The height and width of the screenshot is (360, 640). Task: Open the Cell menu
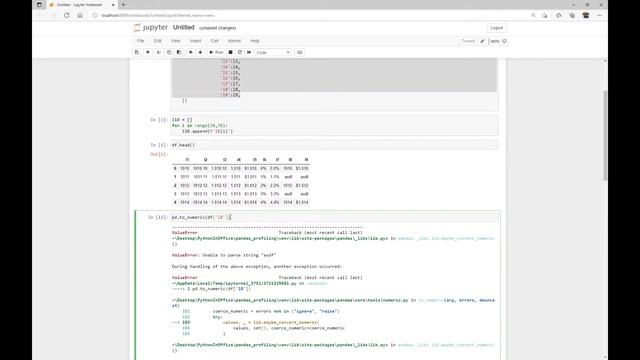click(x=215, y=41)
